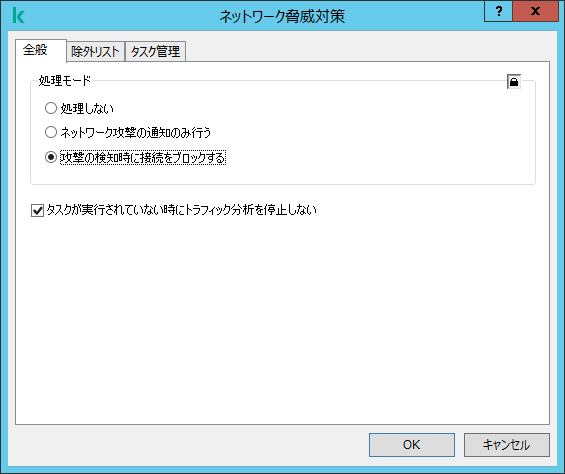
Task: Close the ネットワーク脅威対策 dialog with X
Action: point(535,11)
